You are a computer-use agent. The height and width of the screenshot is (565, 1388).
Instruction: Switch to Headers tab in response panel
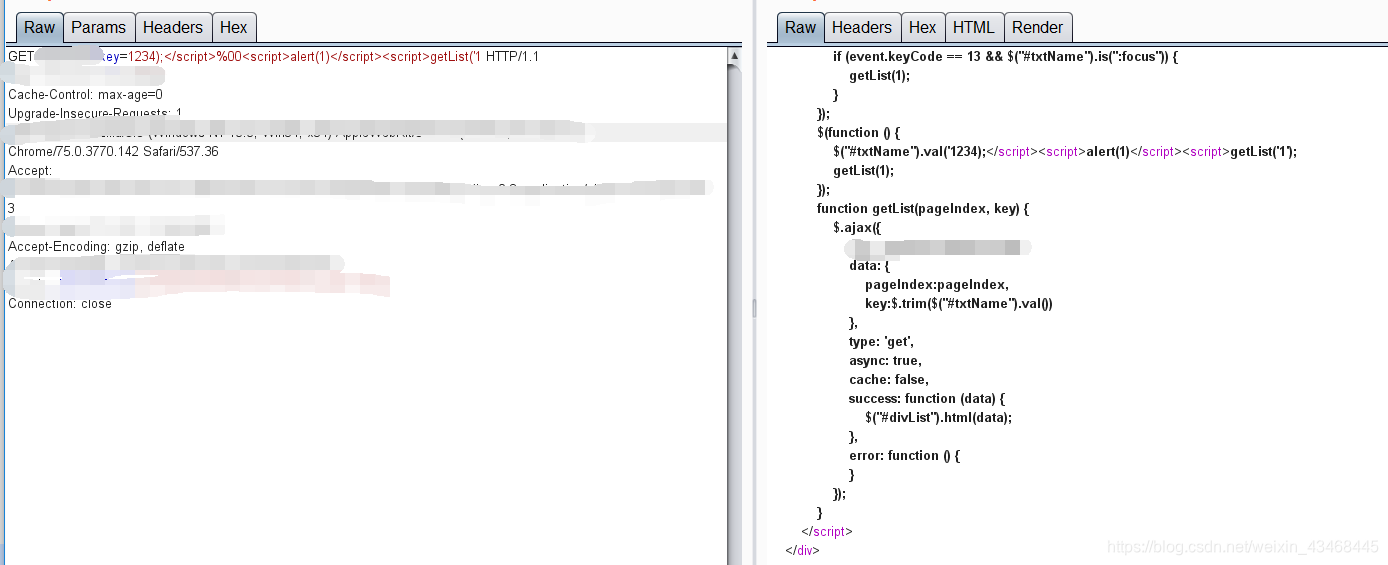pyautogui.click(x=862, y=28)
